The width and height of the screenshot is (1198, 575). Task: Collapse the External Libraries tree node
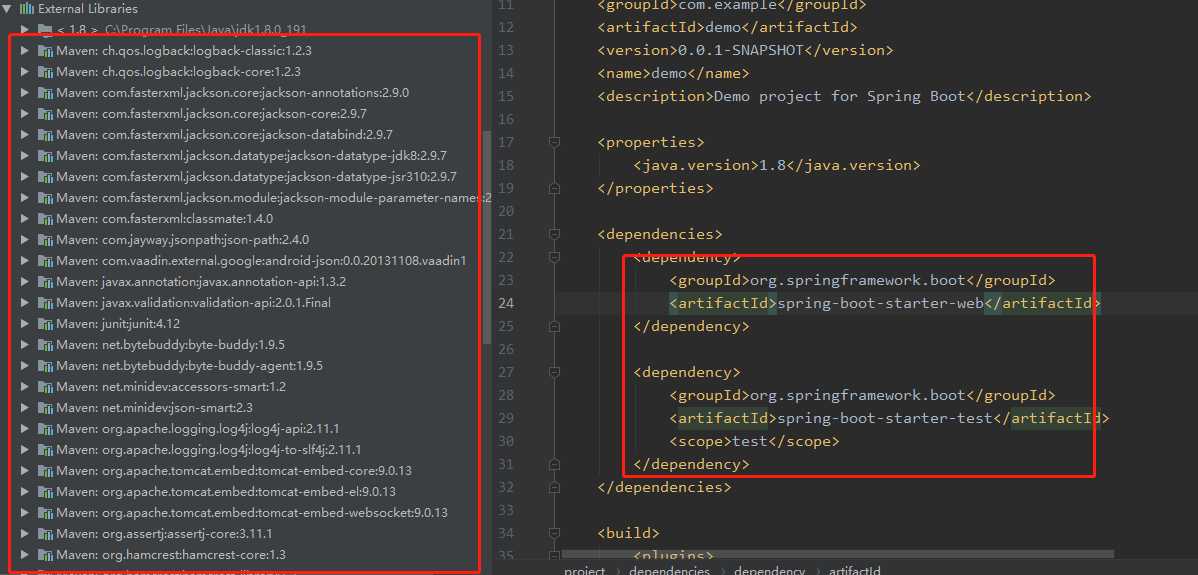click(8, 9)
